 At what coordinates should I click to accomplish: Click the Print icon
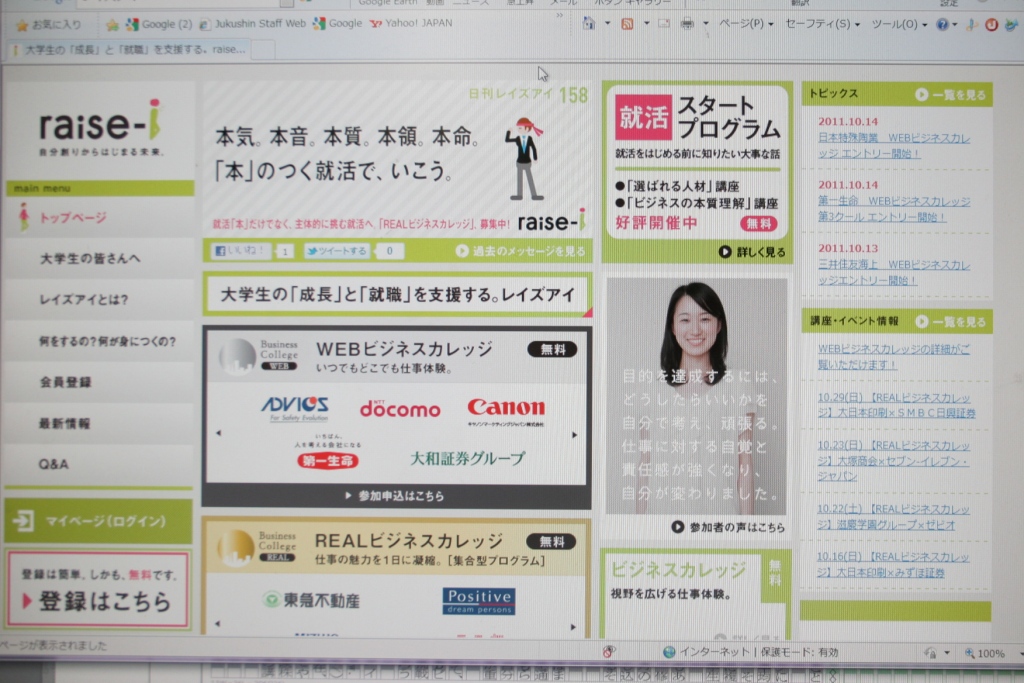click(687, 24)
